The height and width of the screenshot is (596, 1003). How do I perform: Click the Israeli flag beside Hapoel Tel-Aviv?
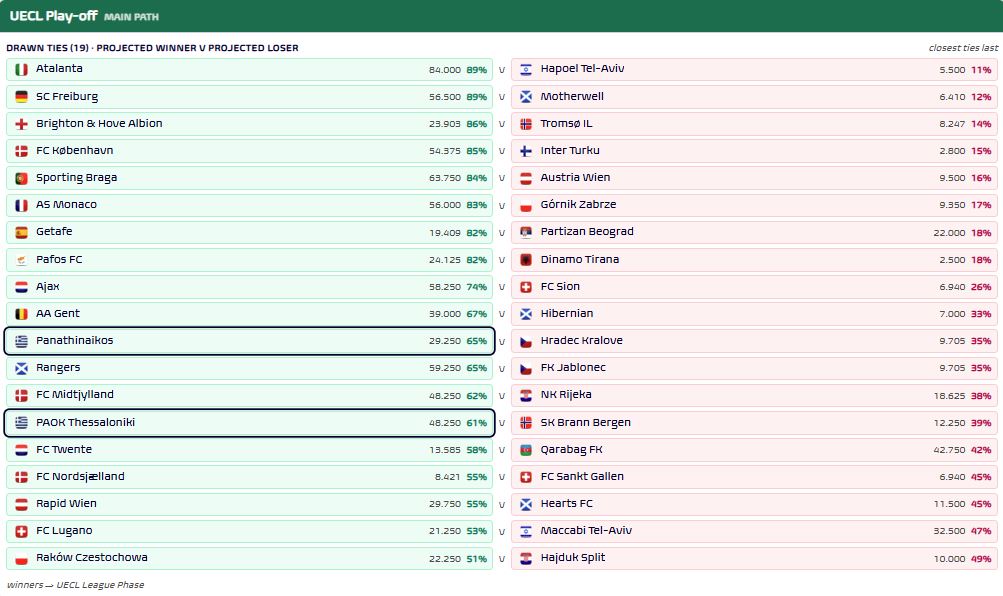[x=526, y=69]
